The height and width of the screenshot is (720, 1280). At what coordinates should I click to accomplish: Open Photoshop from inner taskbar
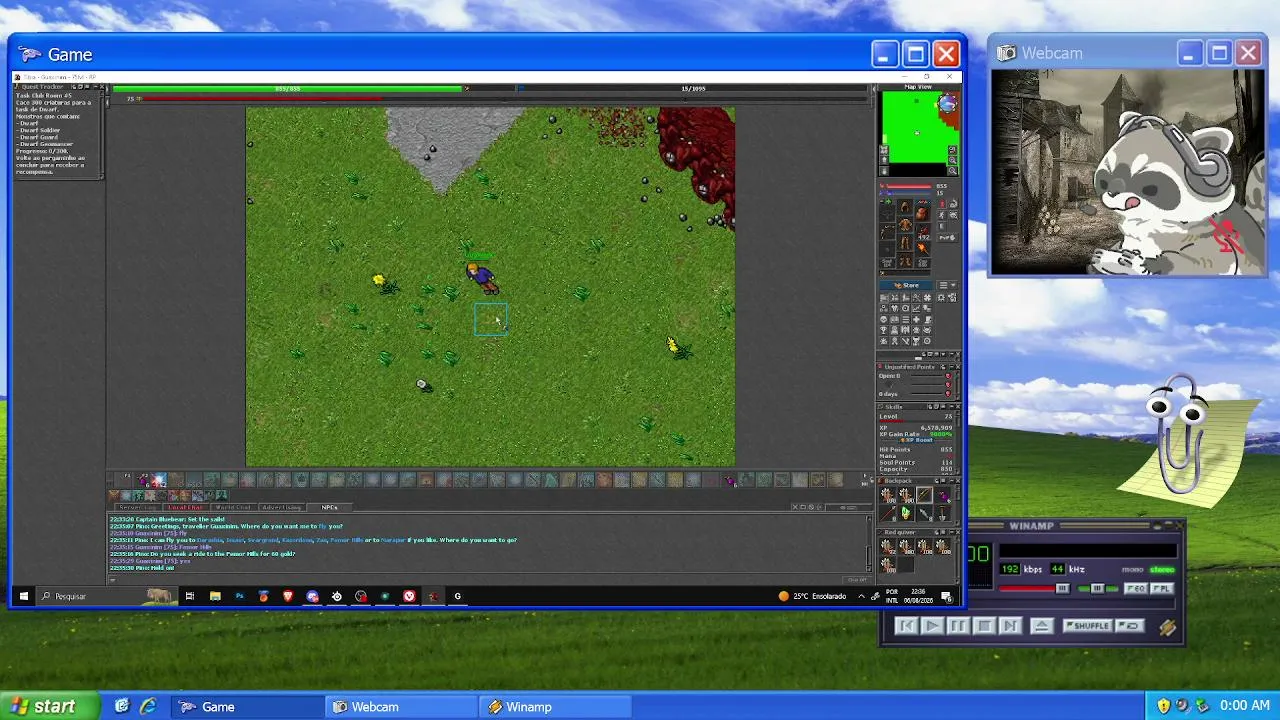click(239, 596)
